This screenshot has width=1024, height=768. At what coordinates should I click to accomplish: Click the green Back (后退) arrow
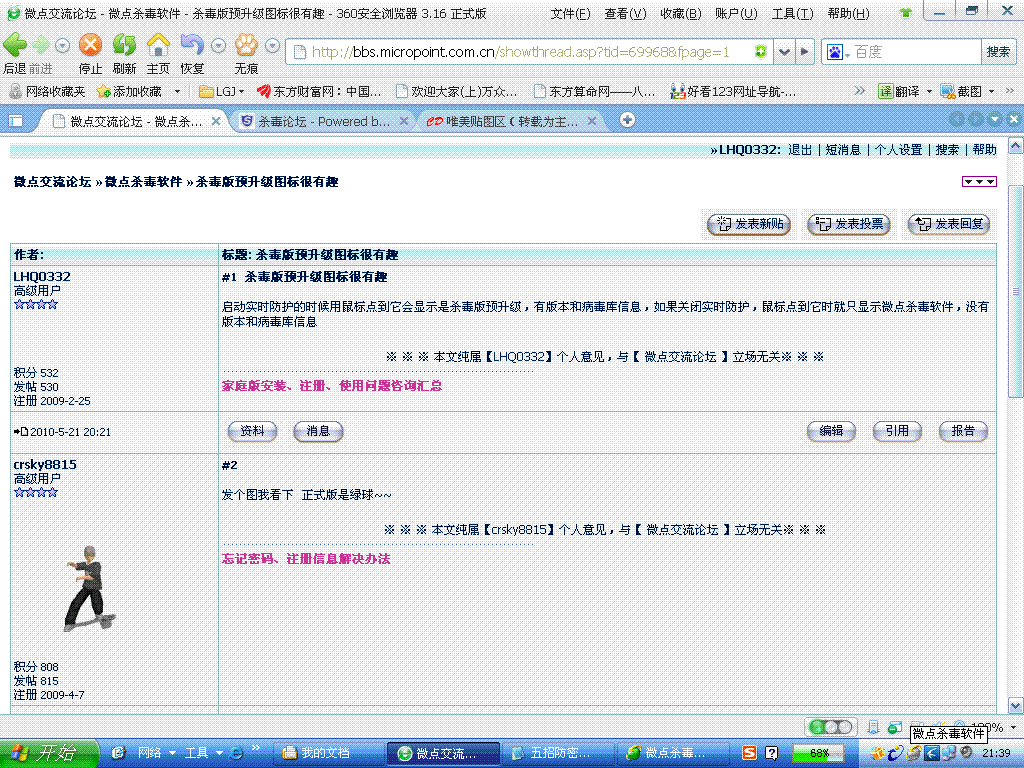tap(15, 45)
